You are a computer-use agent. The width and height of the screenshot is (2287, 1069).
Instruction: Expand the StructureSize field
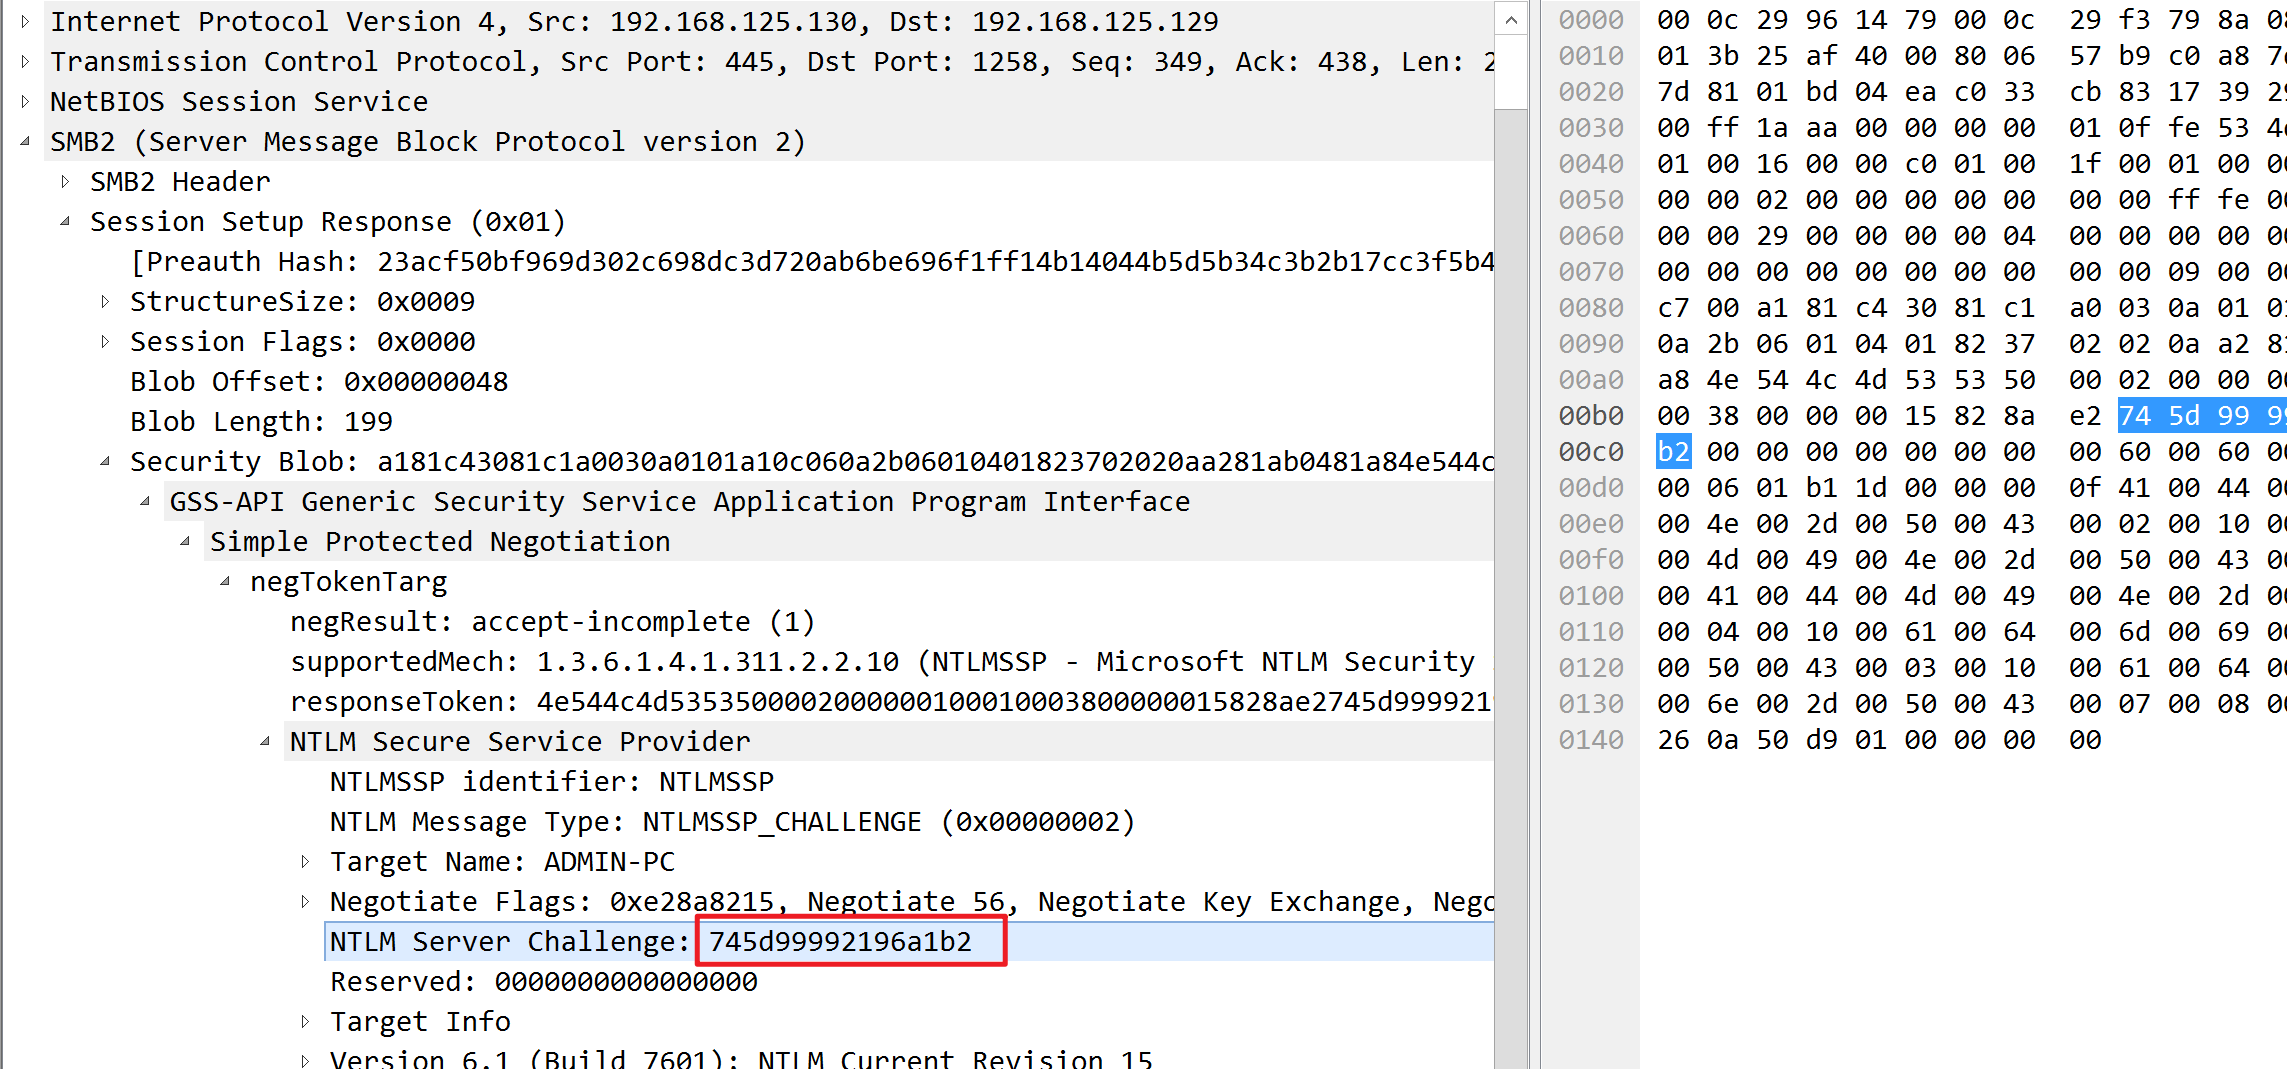[106, 301]
